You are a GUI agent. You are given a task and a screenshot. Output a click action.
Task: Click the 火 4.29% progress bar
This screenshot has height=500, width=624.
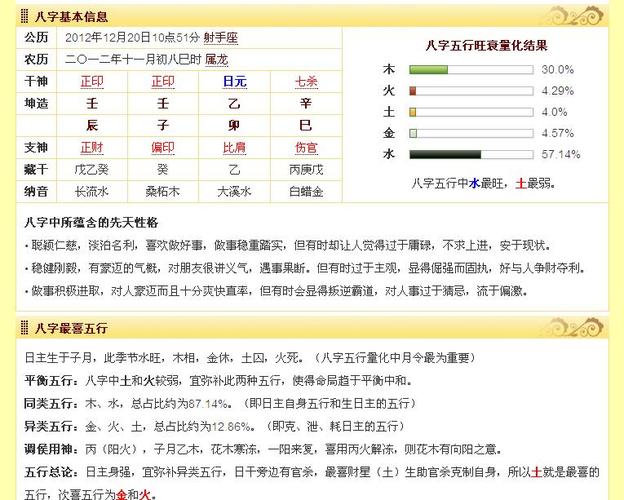pos(471,91)
